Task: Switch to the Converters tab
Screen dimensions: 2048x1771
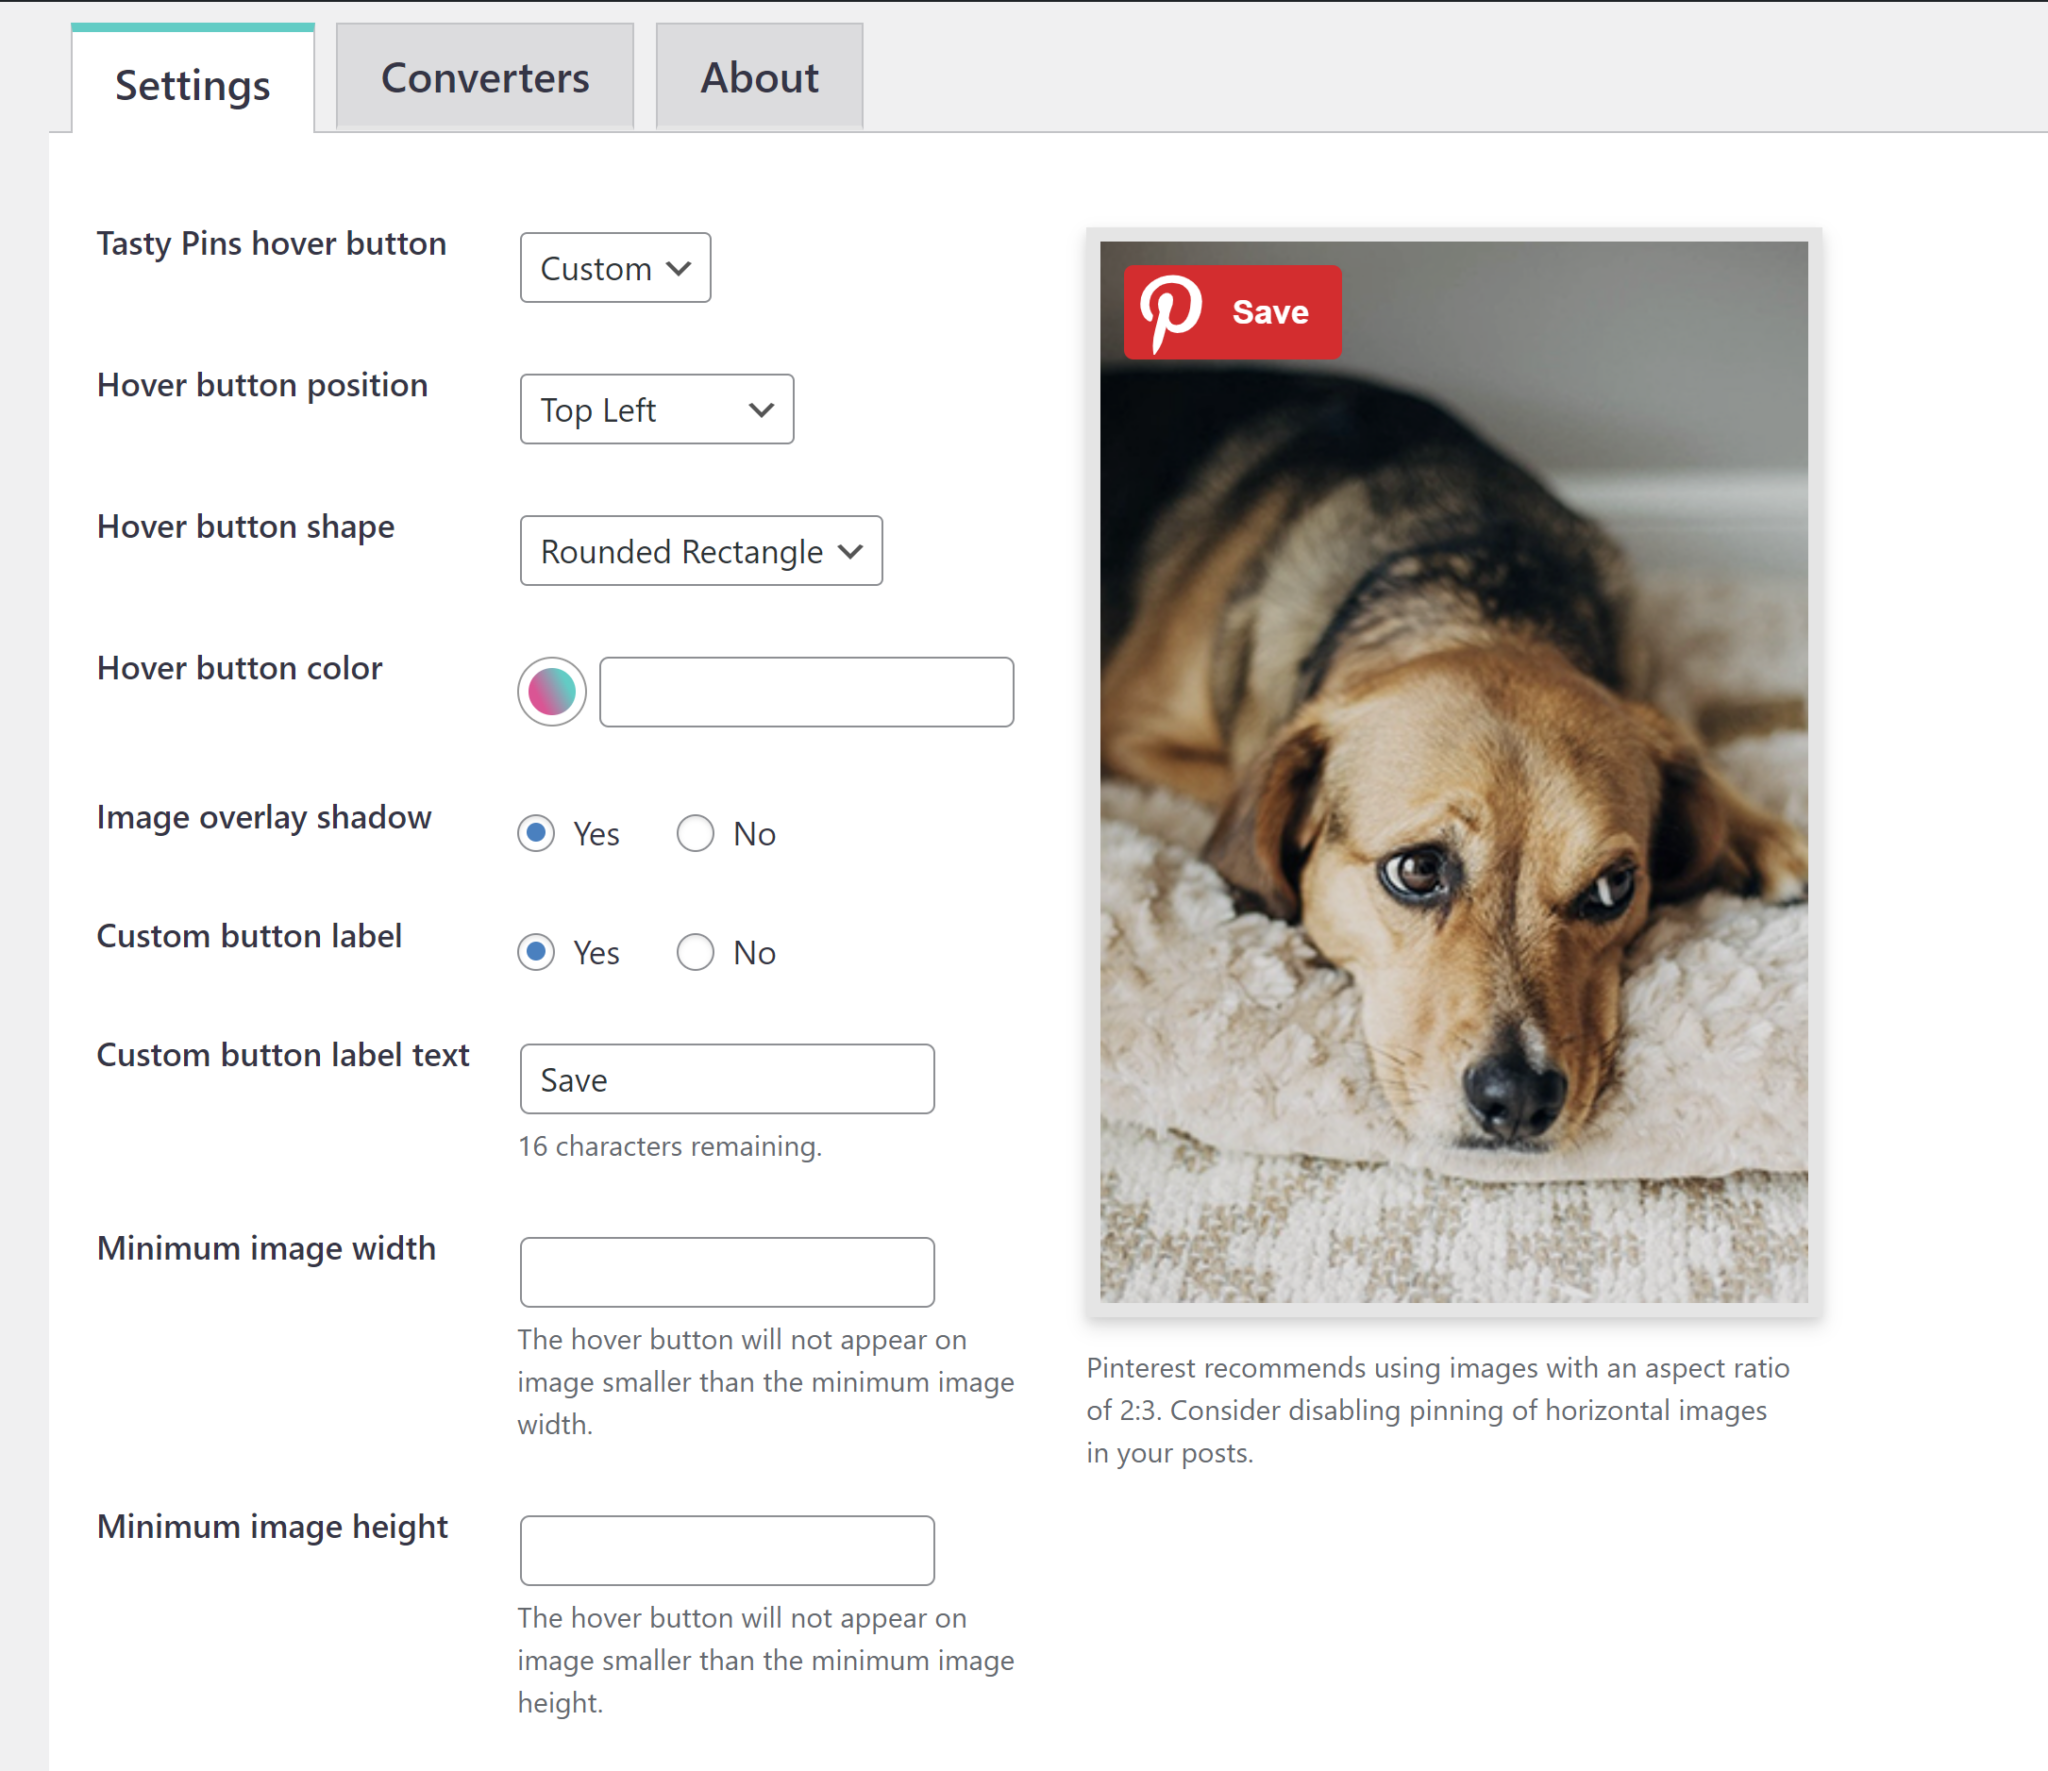Action: (485, 76)
